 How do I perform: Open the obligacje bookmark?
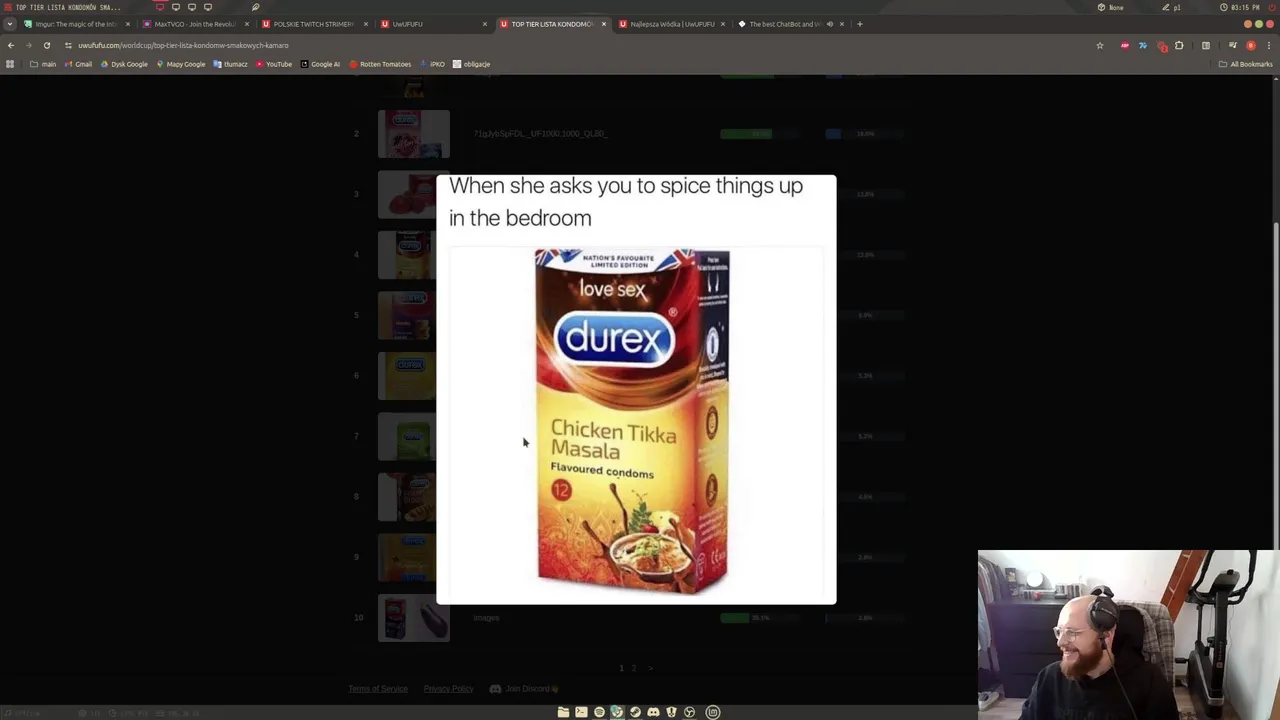[471, 64]
